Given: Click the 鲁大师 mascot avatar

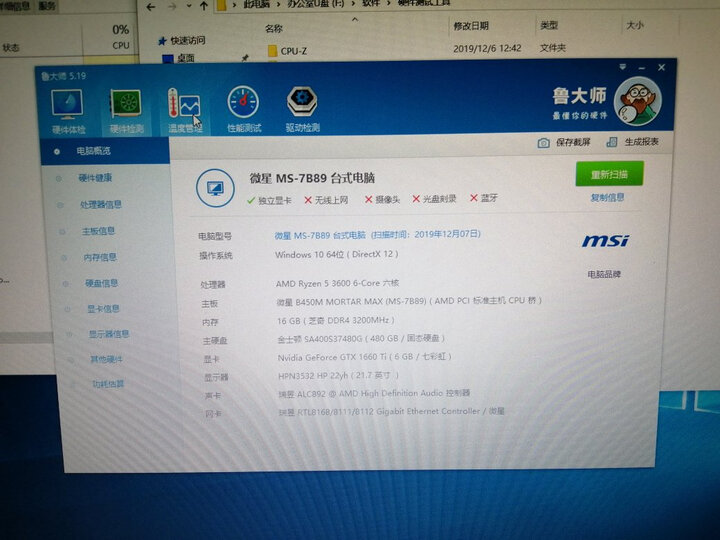Looking at the screenshot, I should [638, 101].
